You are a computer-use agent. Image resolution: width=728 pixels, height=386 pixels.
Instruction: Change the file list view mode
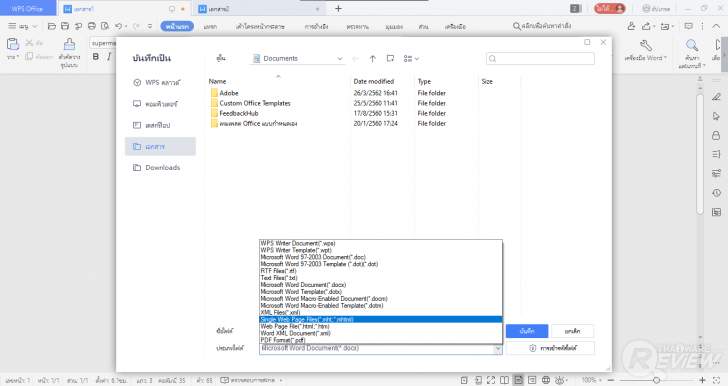tap(411, 59)
